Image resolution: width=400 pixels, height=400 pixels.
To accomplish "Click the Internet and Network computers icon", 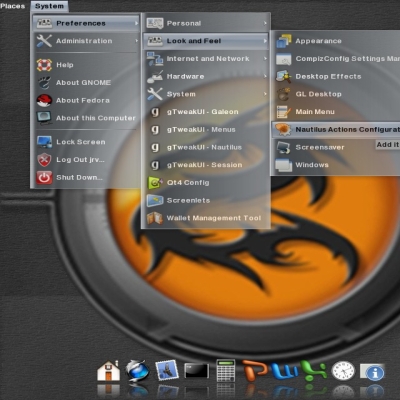I will point(155,59).
